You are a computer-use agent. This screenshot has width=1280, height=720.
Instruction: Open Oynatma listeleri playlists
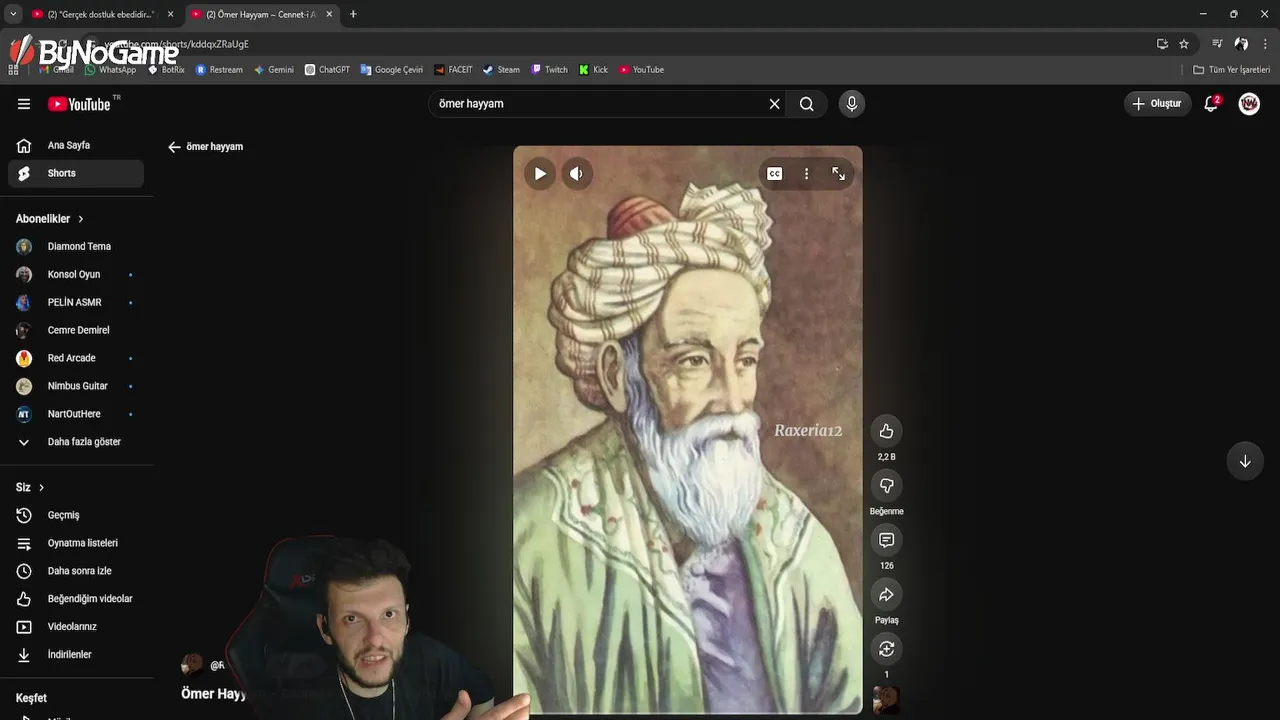76,543
